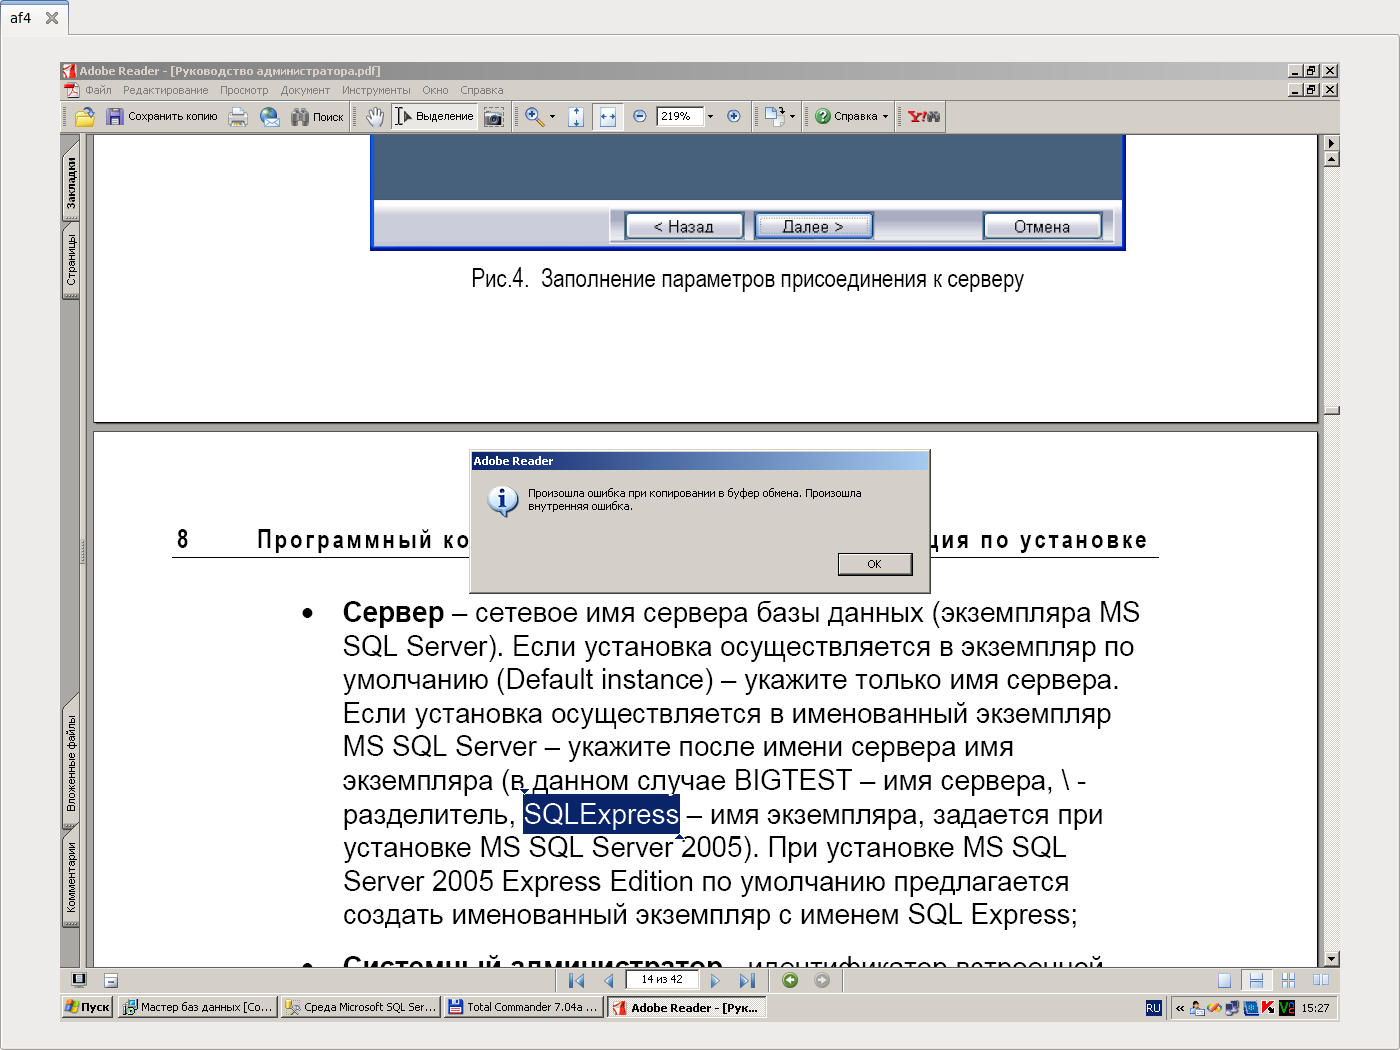The height and width of the screenshot is (1050, 1400).
Task: Switch to Среда Microsoft SQL Server taskbar window
Action: coord(361,1007)
